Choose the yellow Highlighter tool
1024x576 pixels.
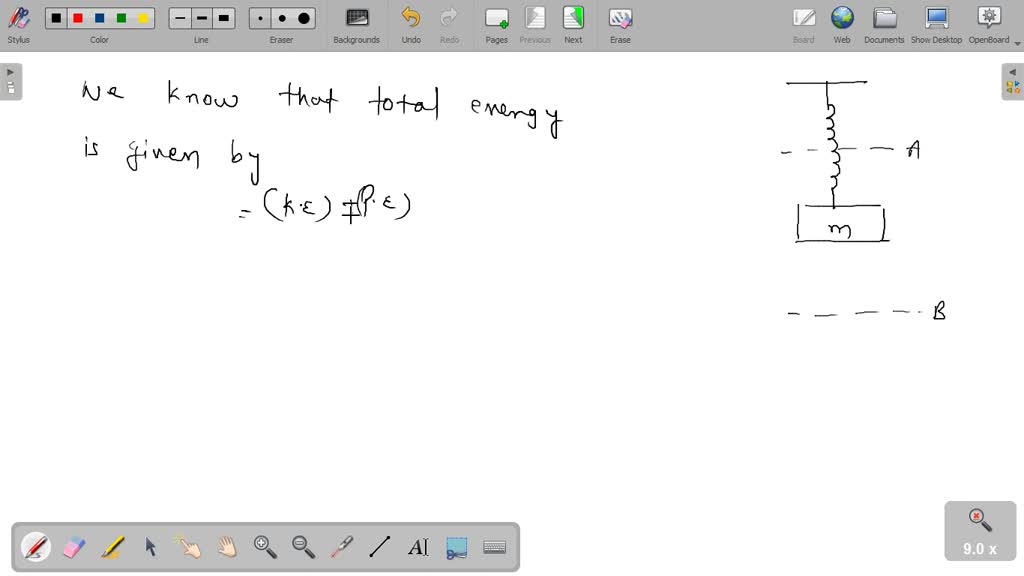coord(112,547)
